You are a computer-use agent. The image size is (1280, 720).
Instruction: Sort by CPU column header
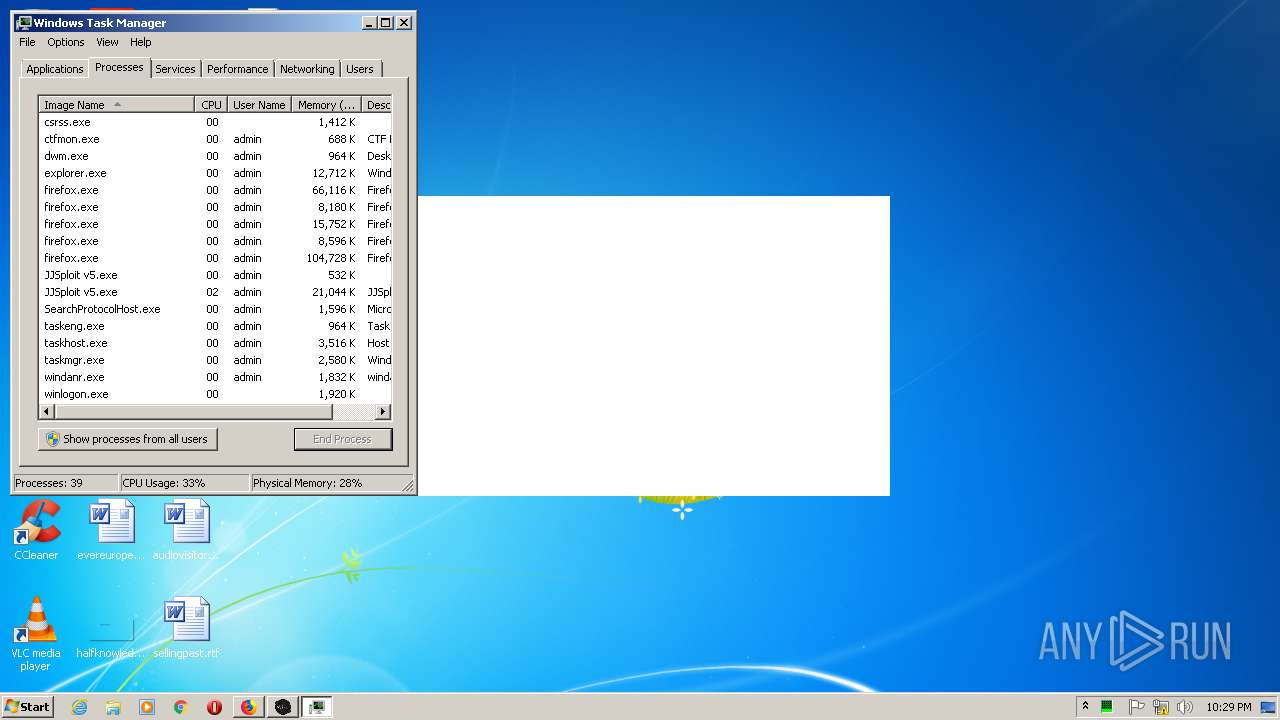[210, 105]
